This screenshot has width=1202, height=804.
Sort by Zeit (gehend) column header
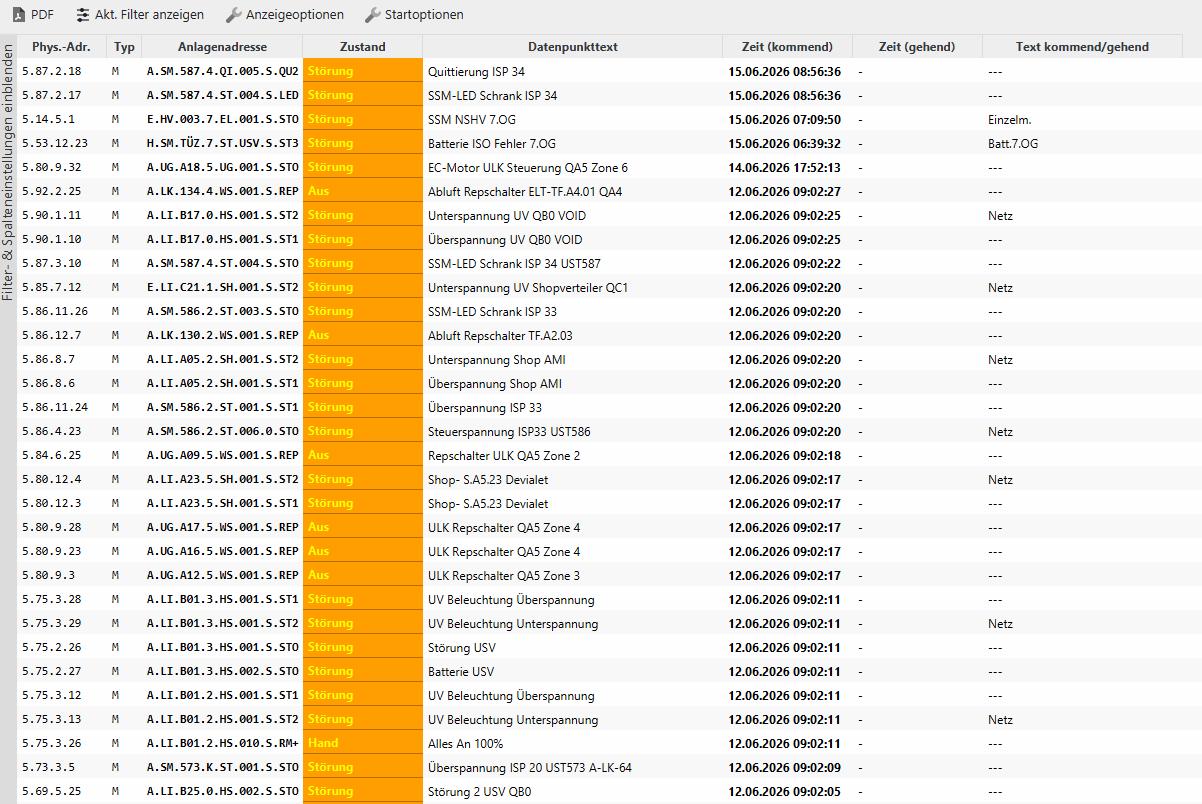(x=917, y=47)
